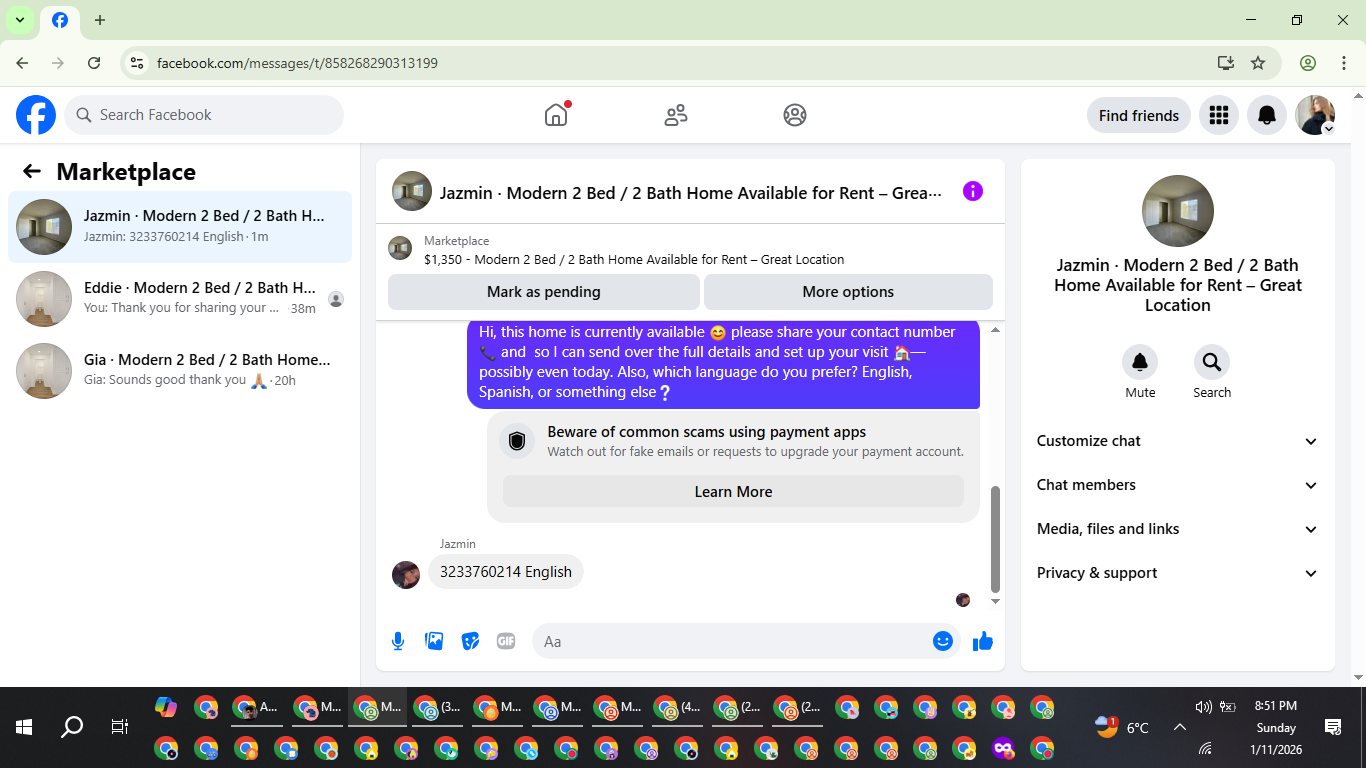Open conversation information purple icon
This screenshot has width=1366, height=768.
[x=973, y=191]
